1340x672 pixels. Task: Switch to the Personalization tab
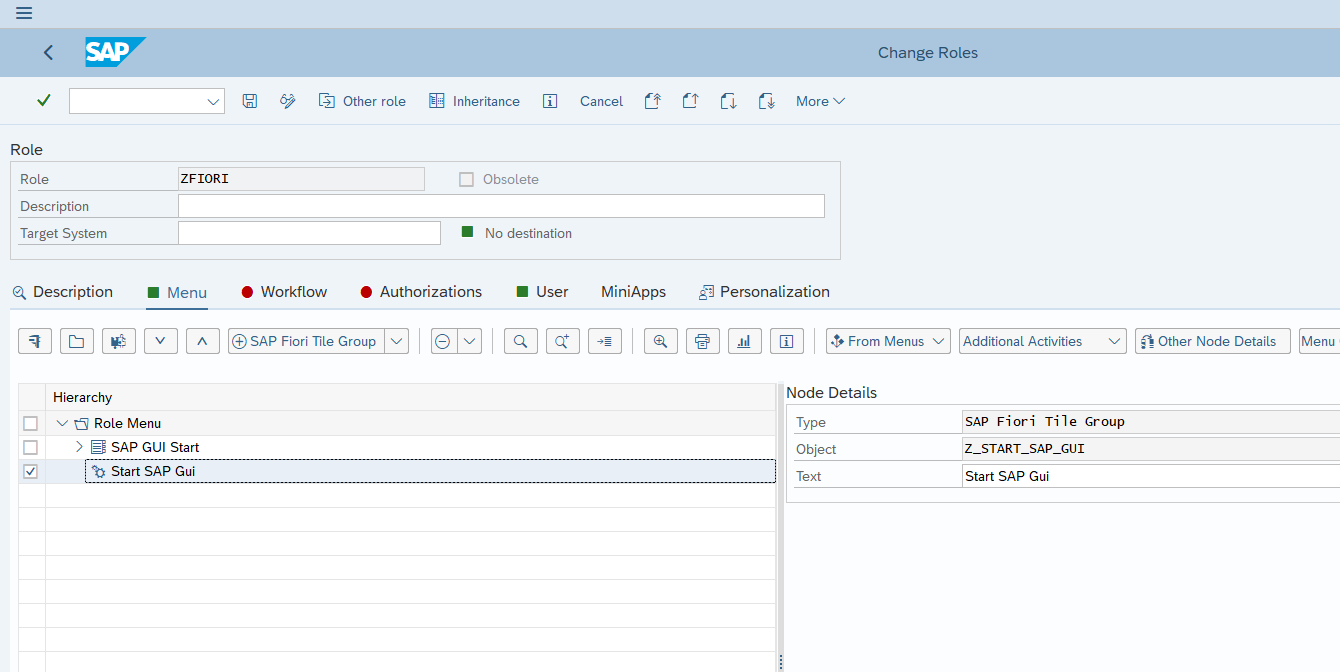pyautogui.click(x=764, y=292)
